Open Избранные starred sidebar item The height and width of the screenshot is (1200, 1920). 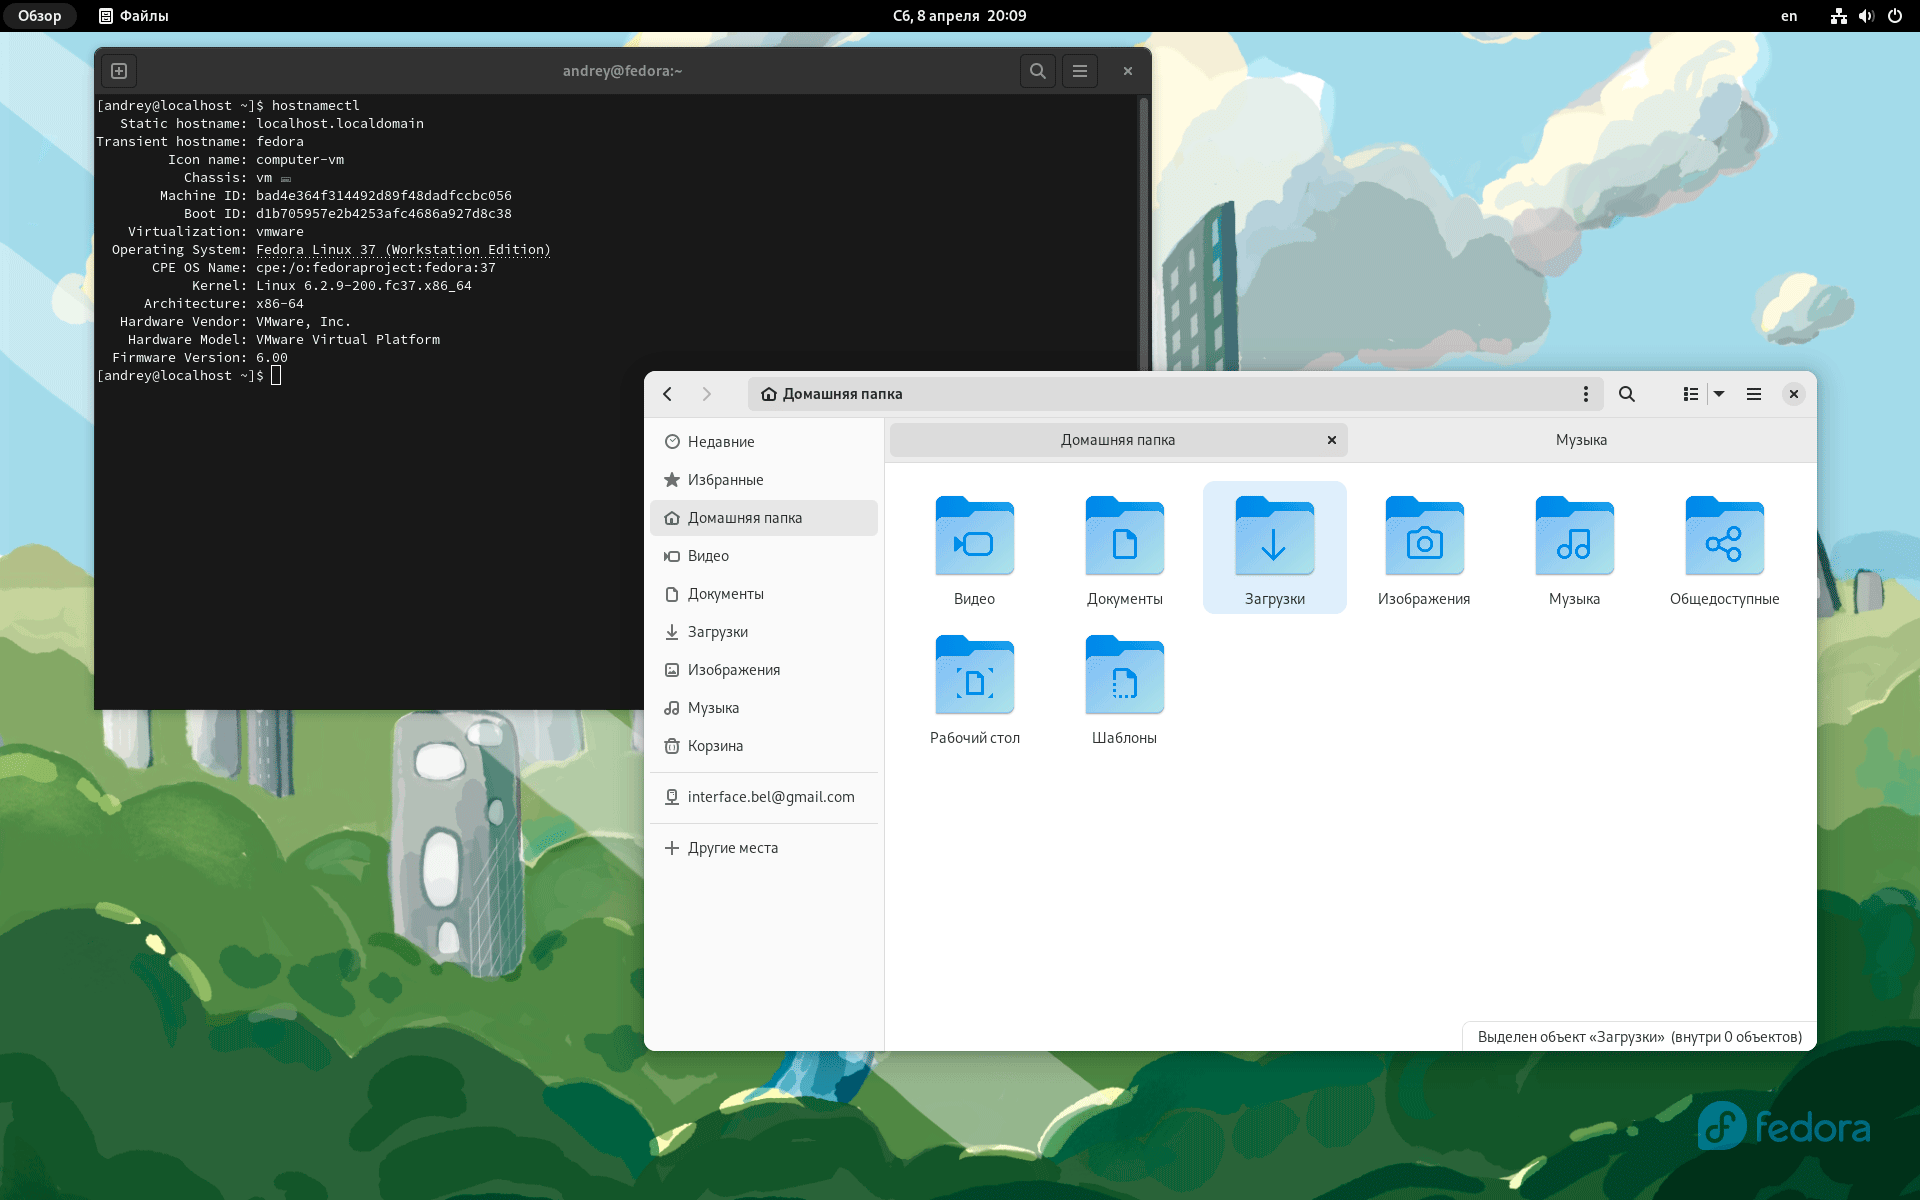725,480
